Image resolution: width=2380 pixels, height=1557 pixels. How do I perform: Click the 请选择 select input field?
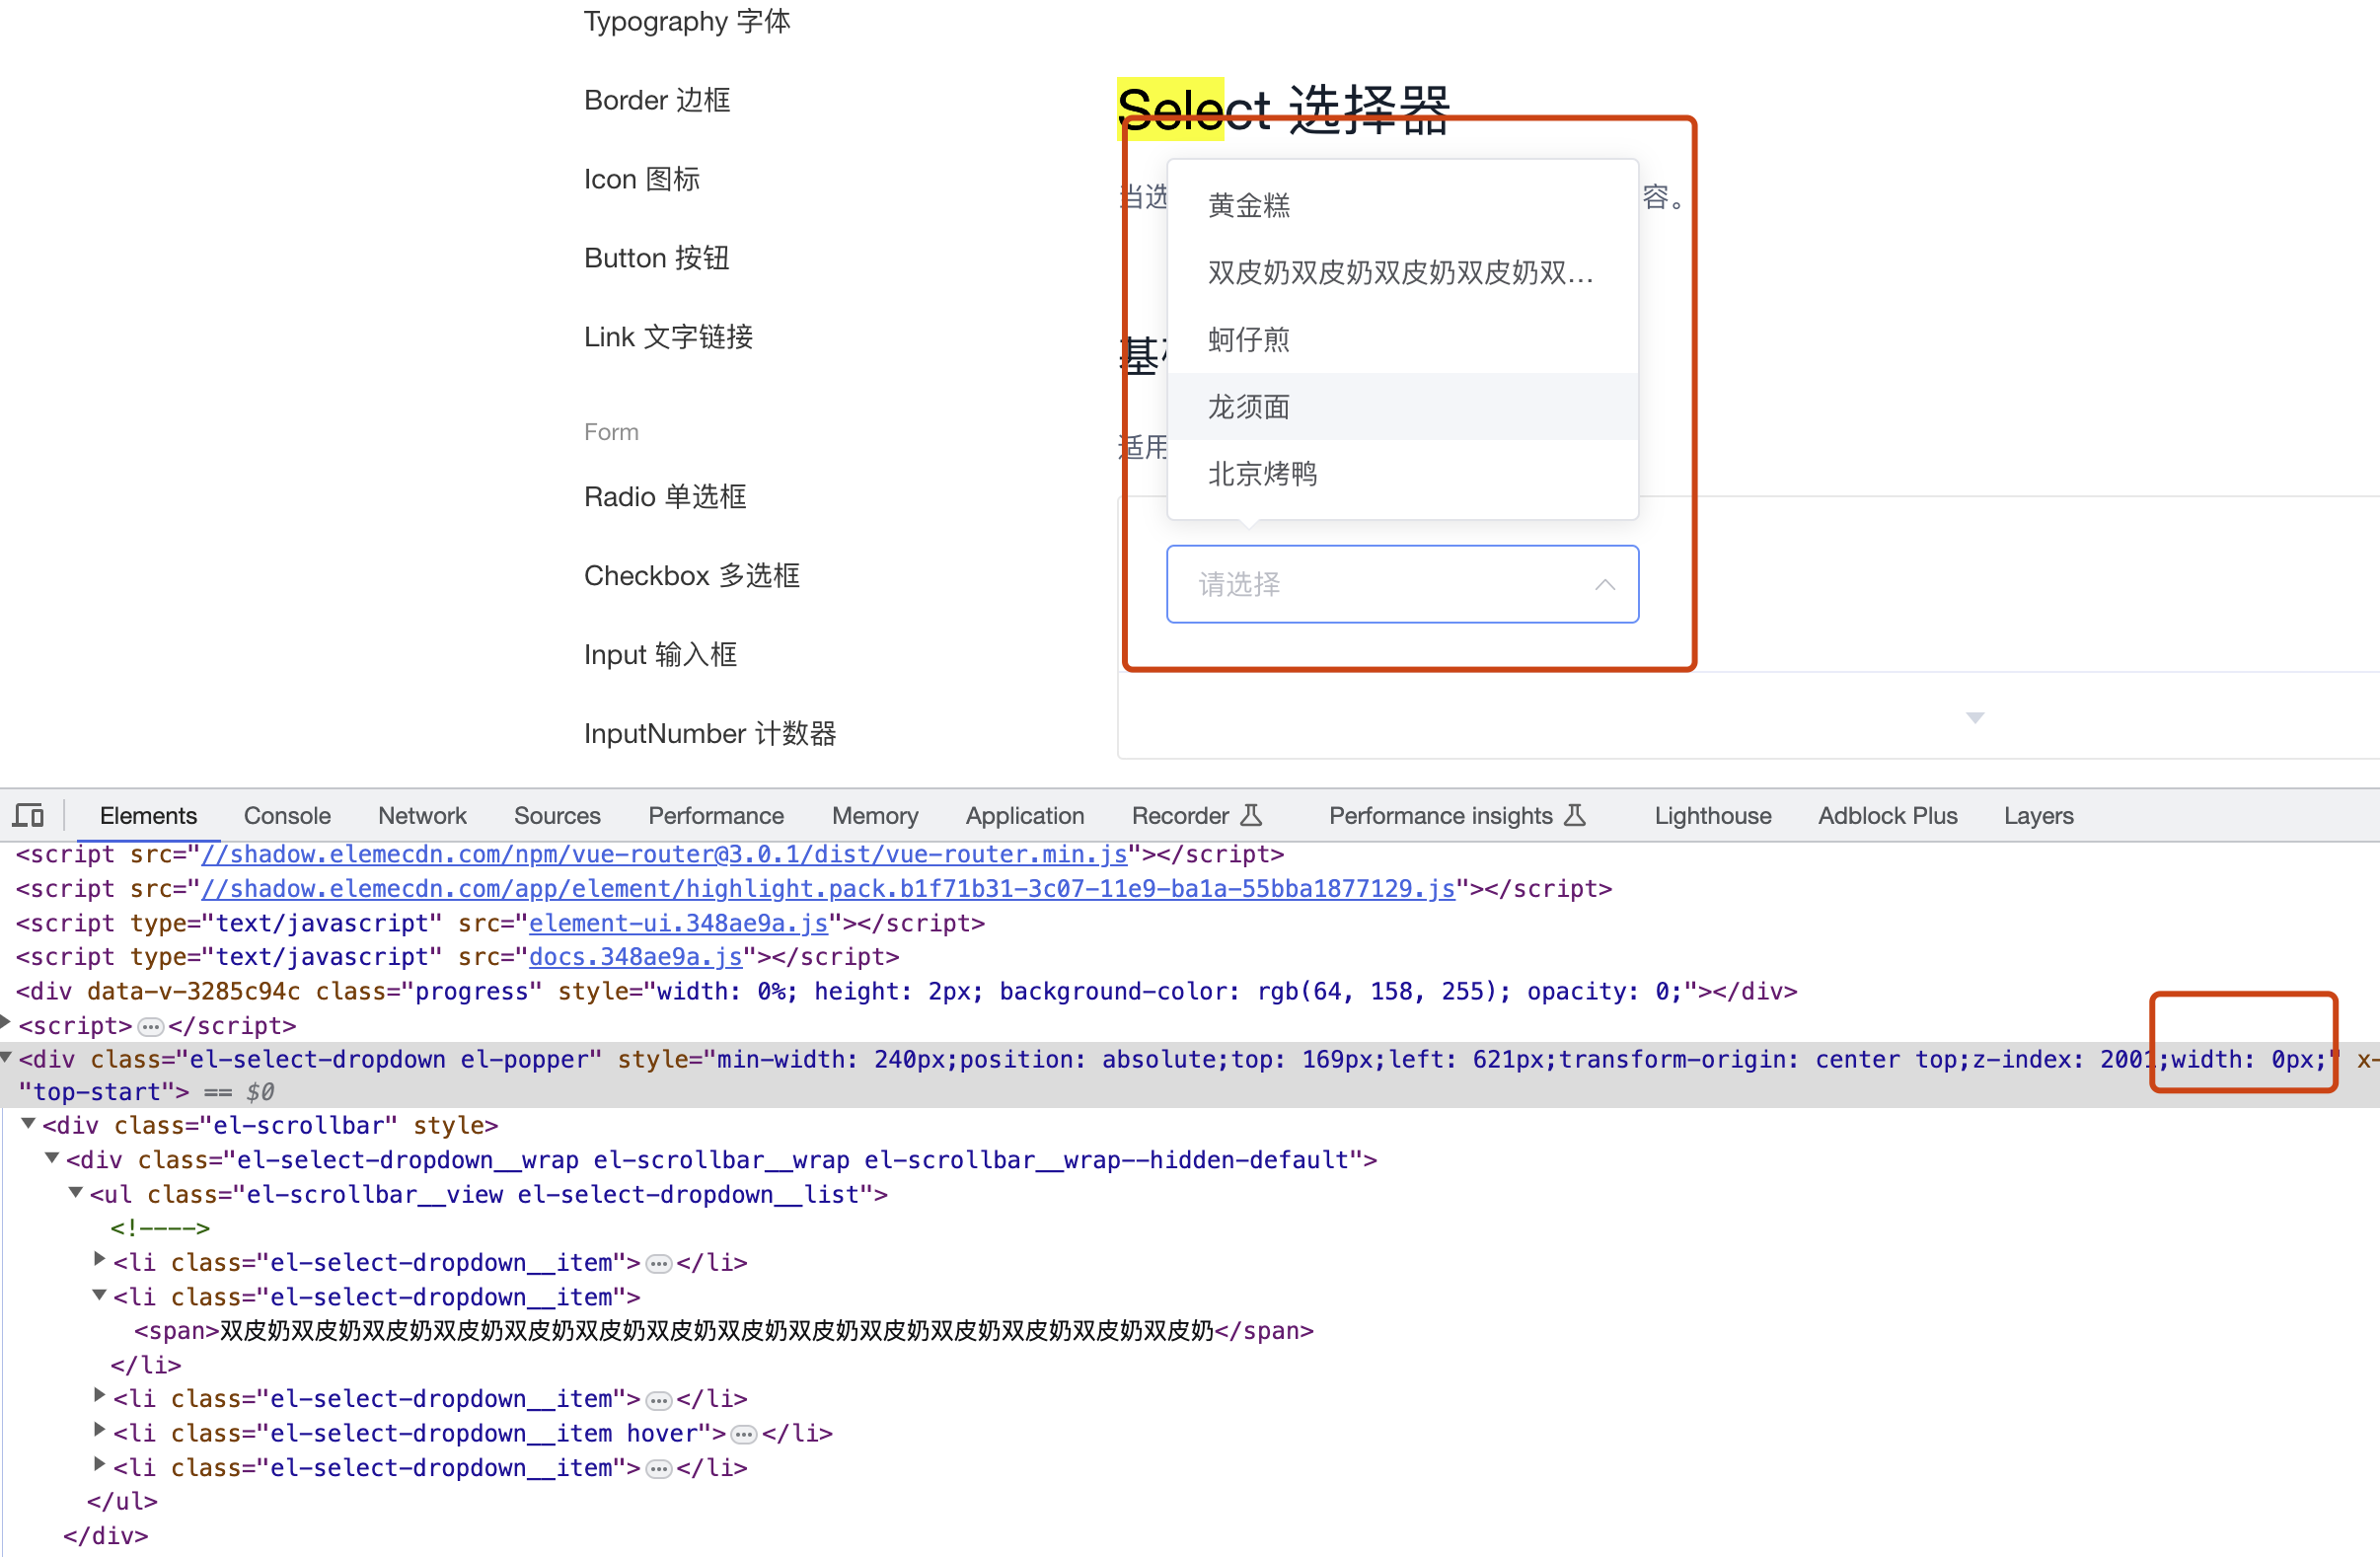[x=1402, y=584]
